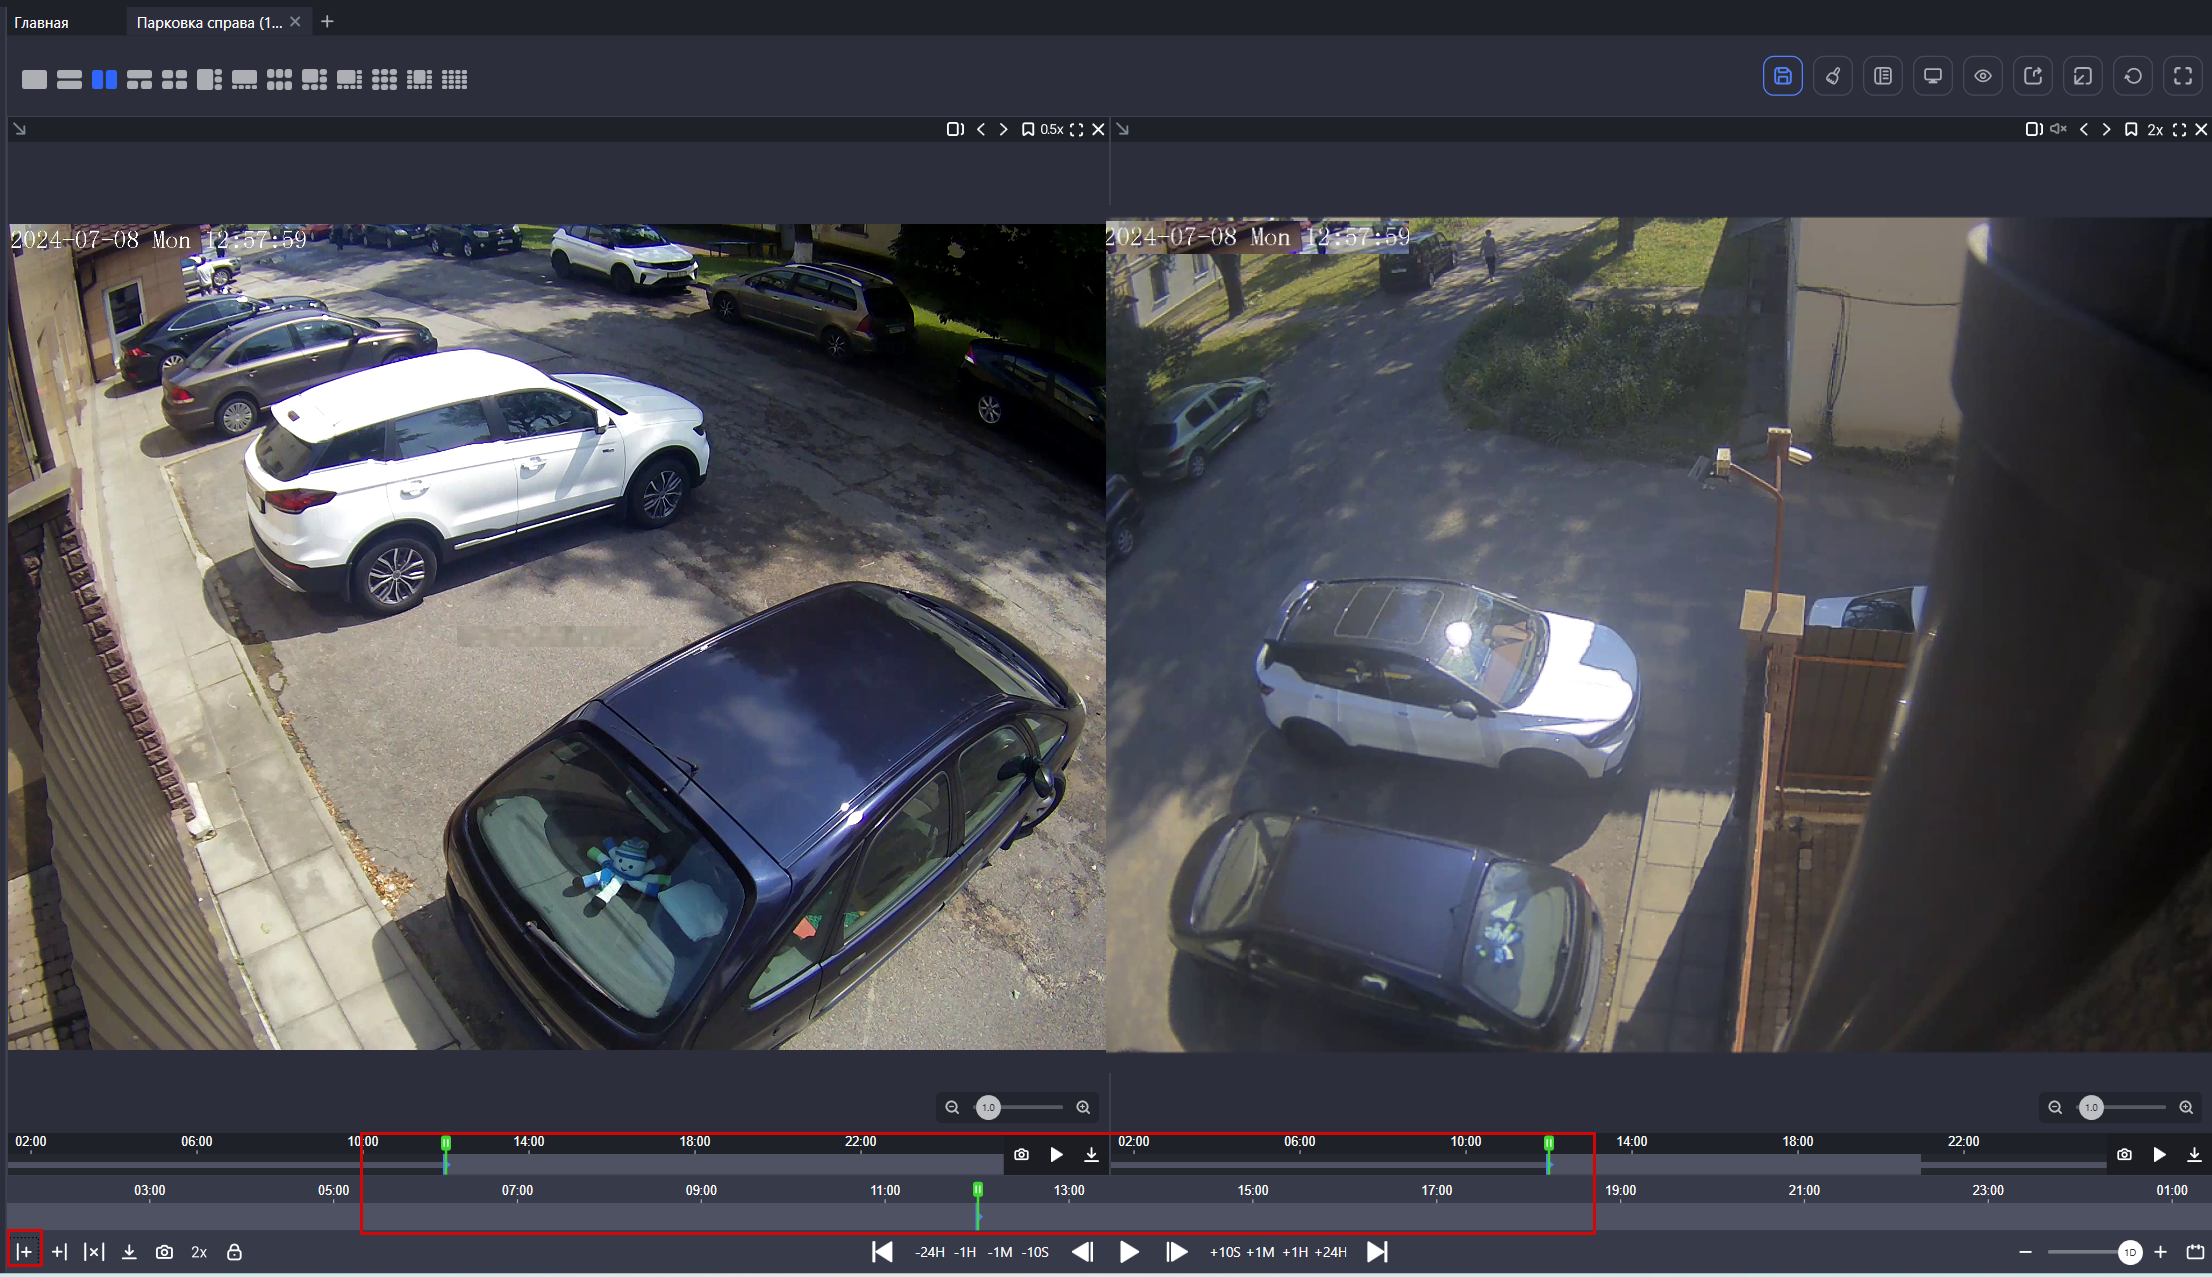Image resolution: width=2212 pixels, height=1277 pixels.
Task: Click the export share arrow icon
Action: click(x=2032, y=76)
